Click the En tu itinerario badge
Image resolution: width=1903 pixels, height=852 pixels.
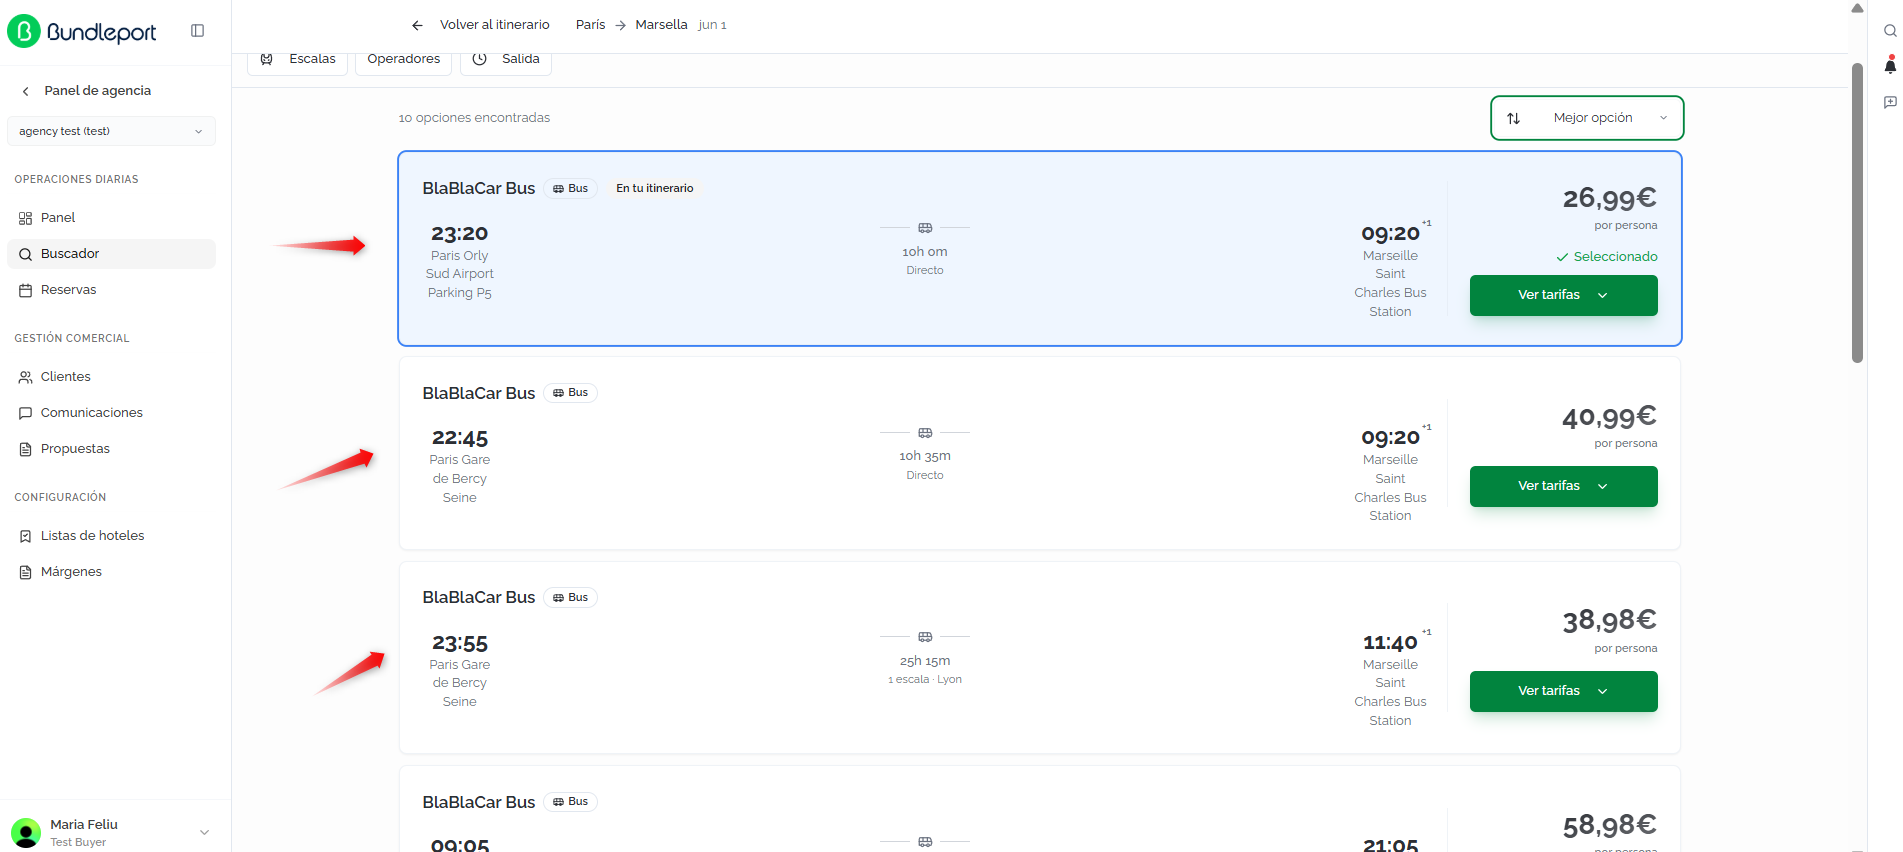(655, 188)
